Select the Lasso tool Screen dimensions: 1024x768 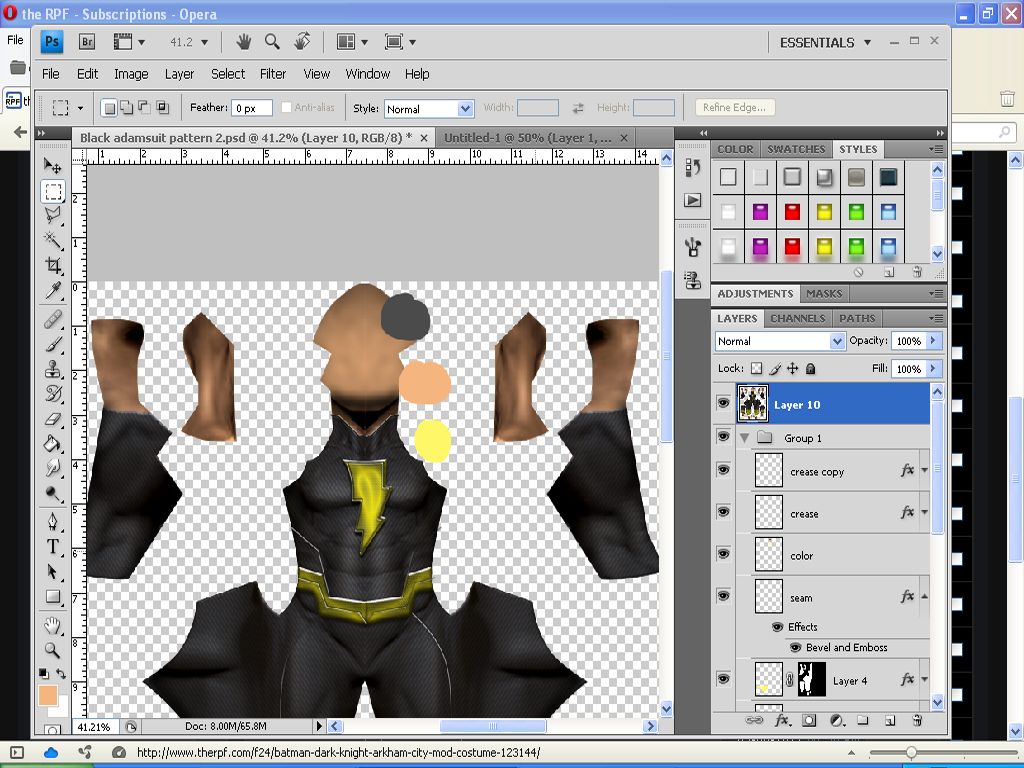point(53,216)
